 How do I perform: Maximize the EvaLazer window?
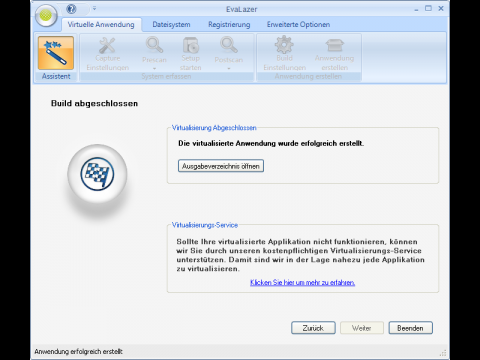(x=428, y=8)
